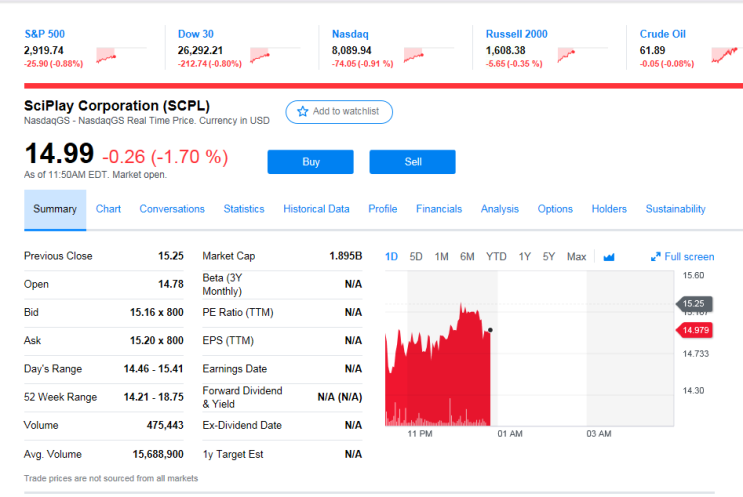Click the Market Cap value 1.895B

click(345, 256)
